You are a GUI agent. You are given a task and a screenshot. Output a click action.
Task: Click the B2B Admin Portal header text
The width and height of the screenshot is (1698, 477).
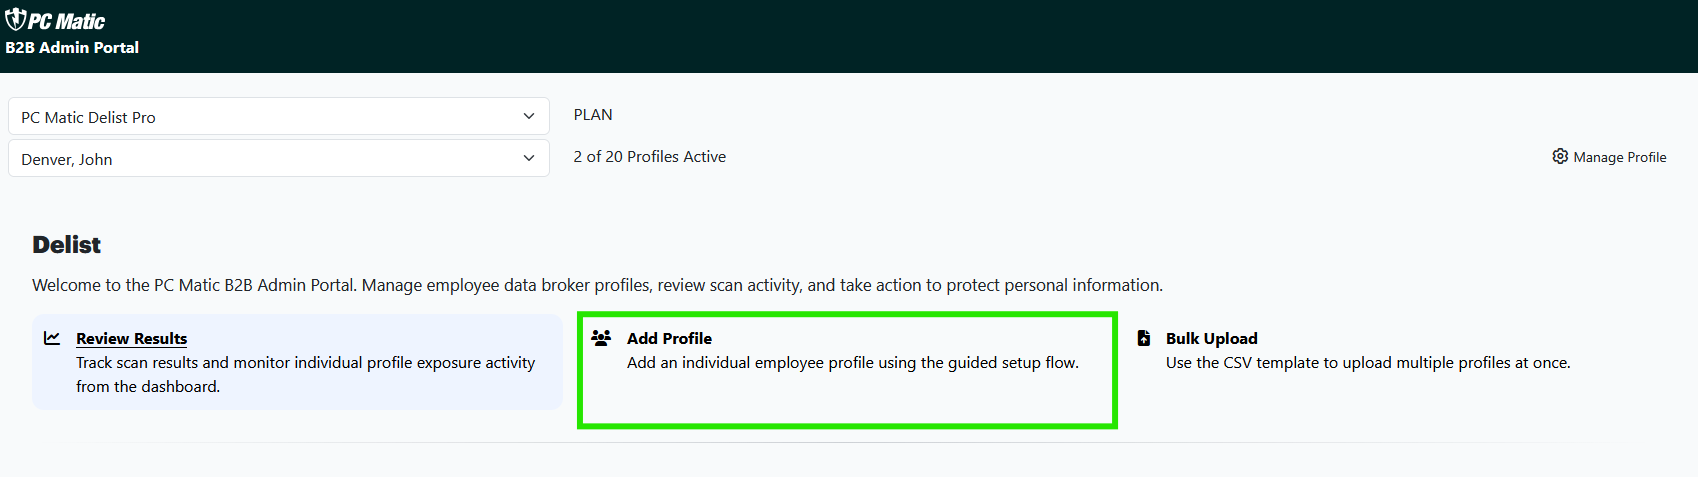click(x=72, y=47)
